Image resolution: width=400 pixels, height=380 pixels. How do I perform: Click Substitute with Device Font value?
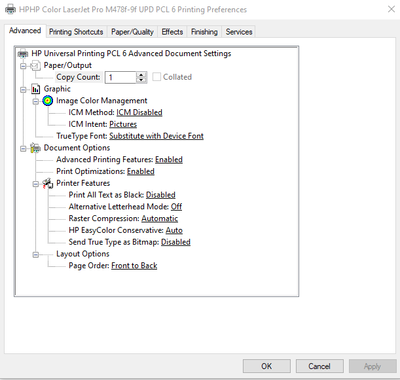click(x=156, y=136)
